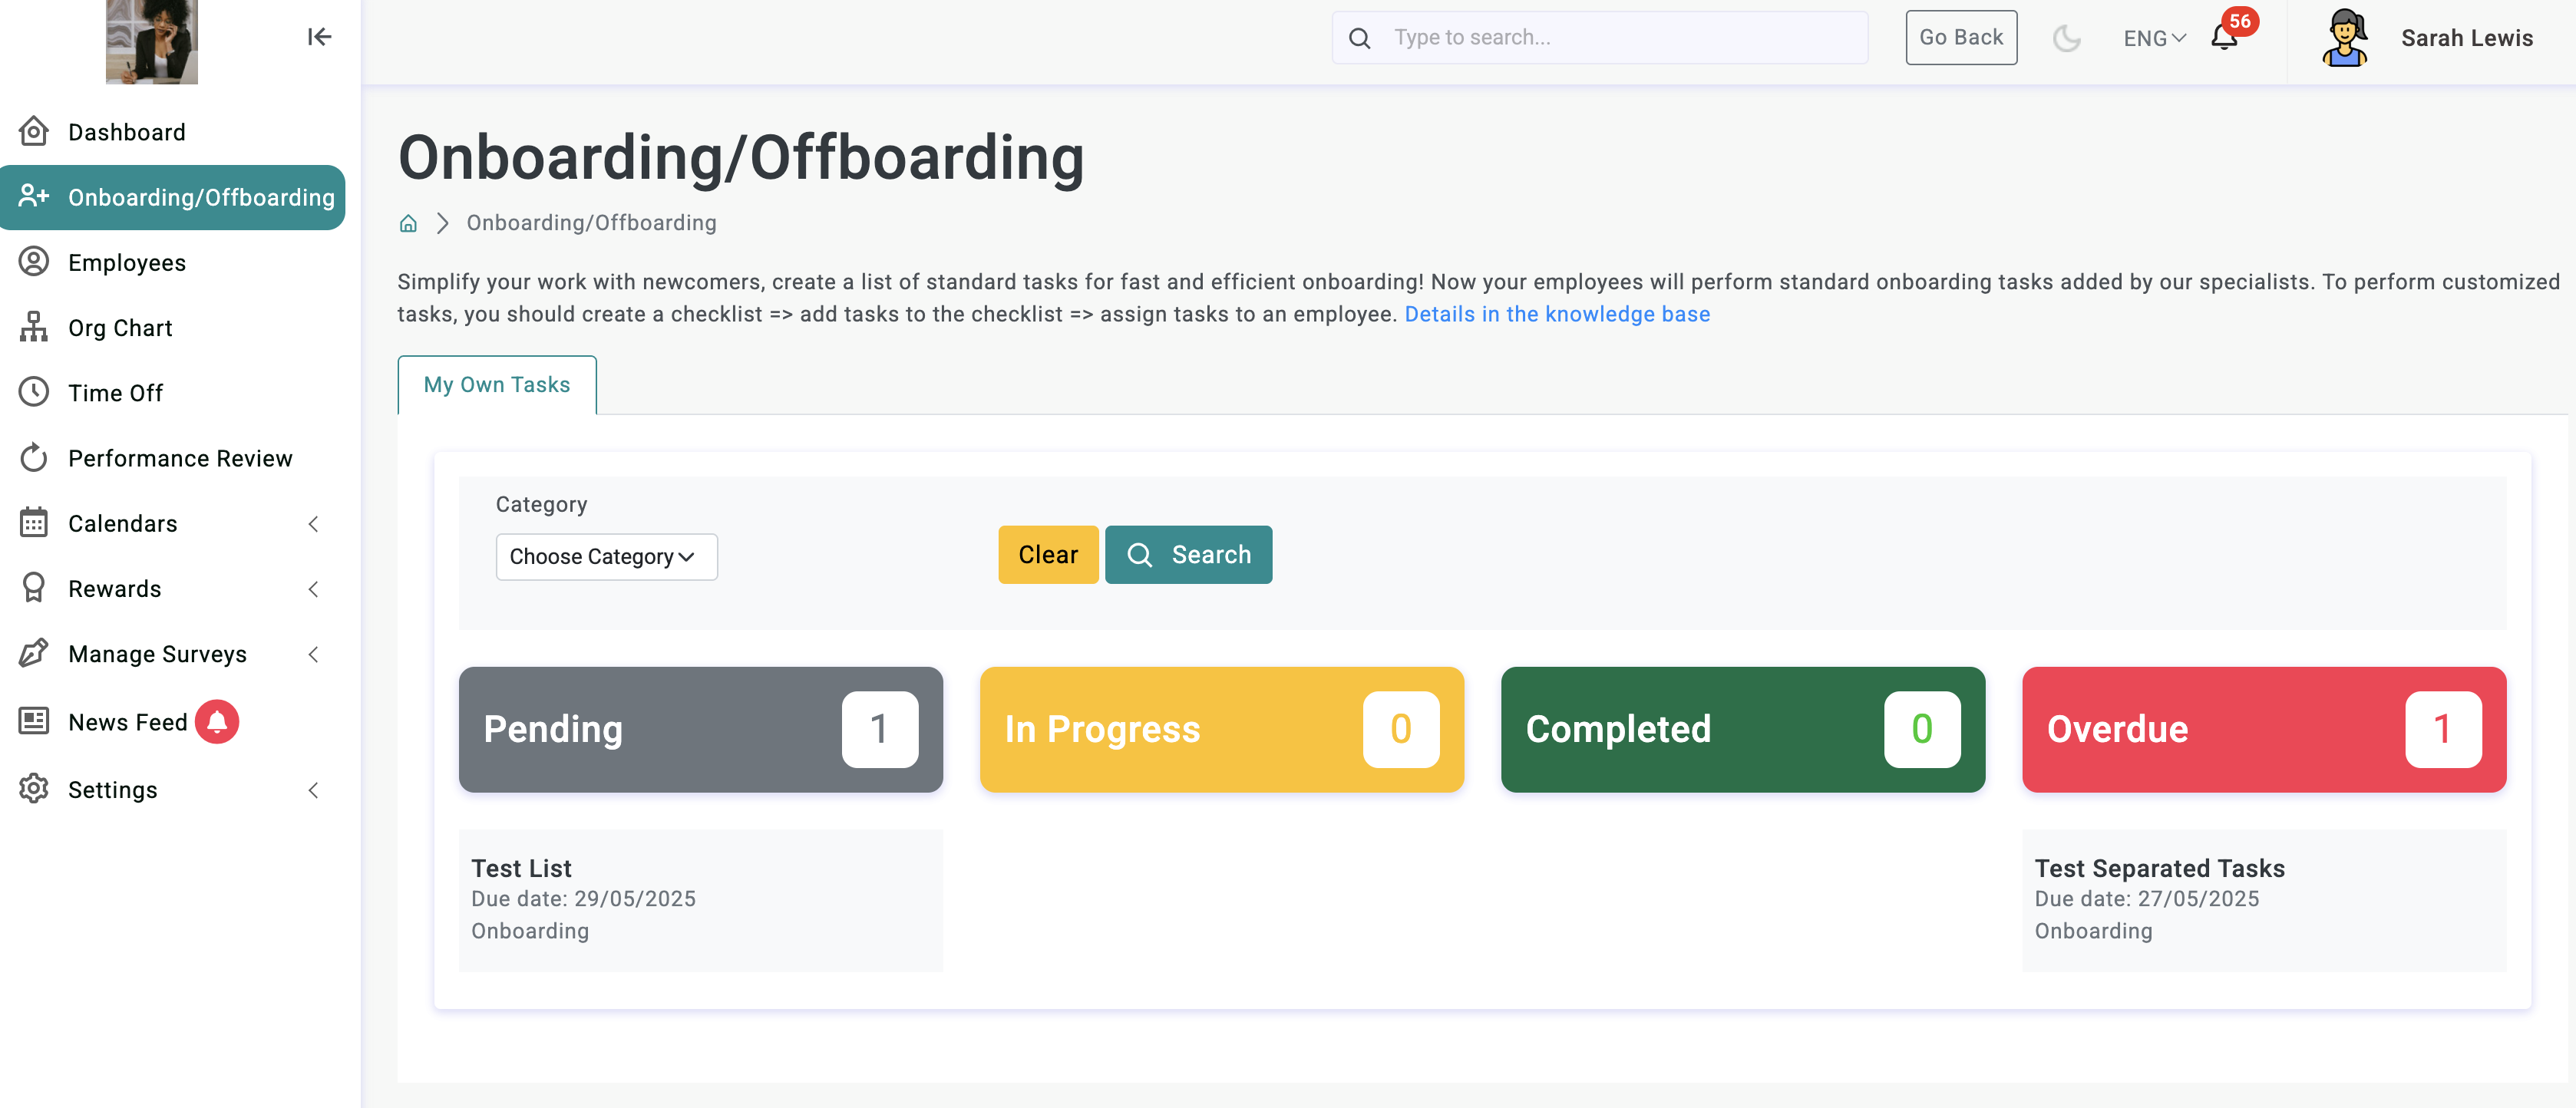The image size is (2576, 1108).
Task: Click the home breadcrumb icon
Action: click(x=408, y=223)
